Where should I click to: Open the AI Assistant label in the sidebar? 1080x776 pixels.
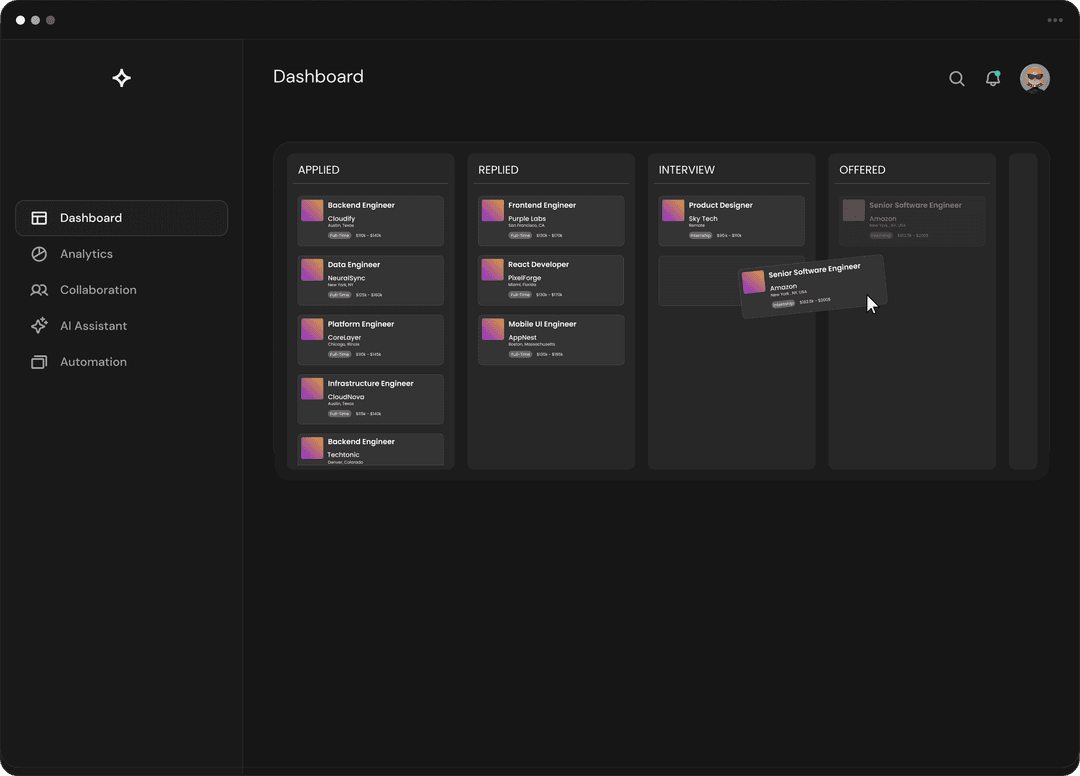93,326
